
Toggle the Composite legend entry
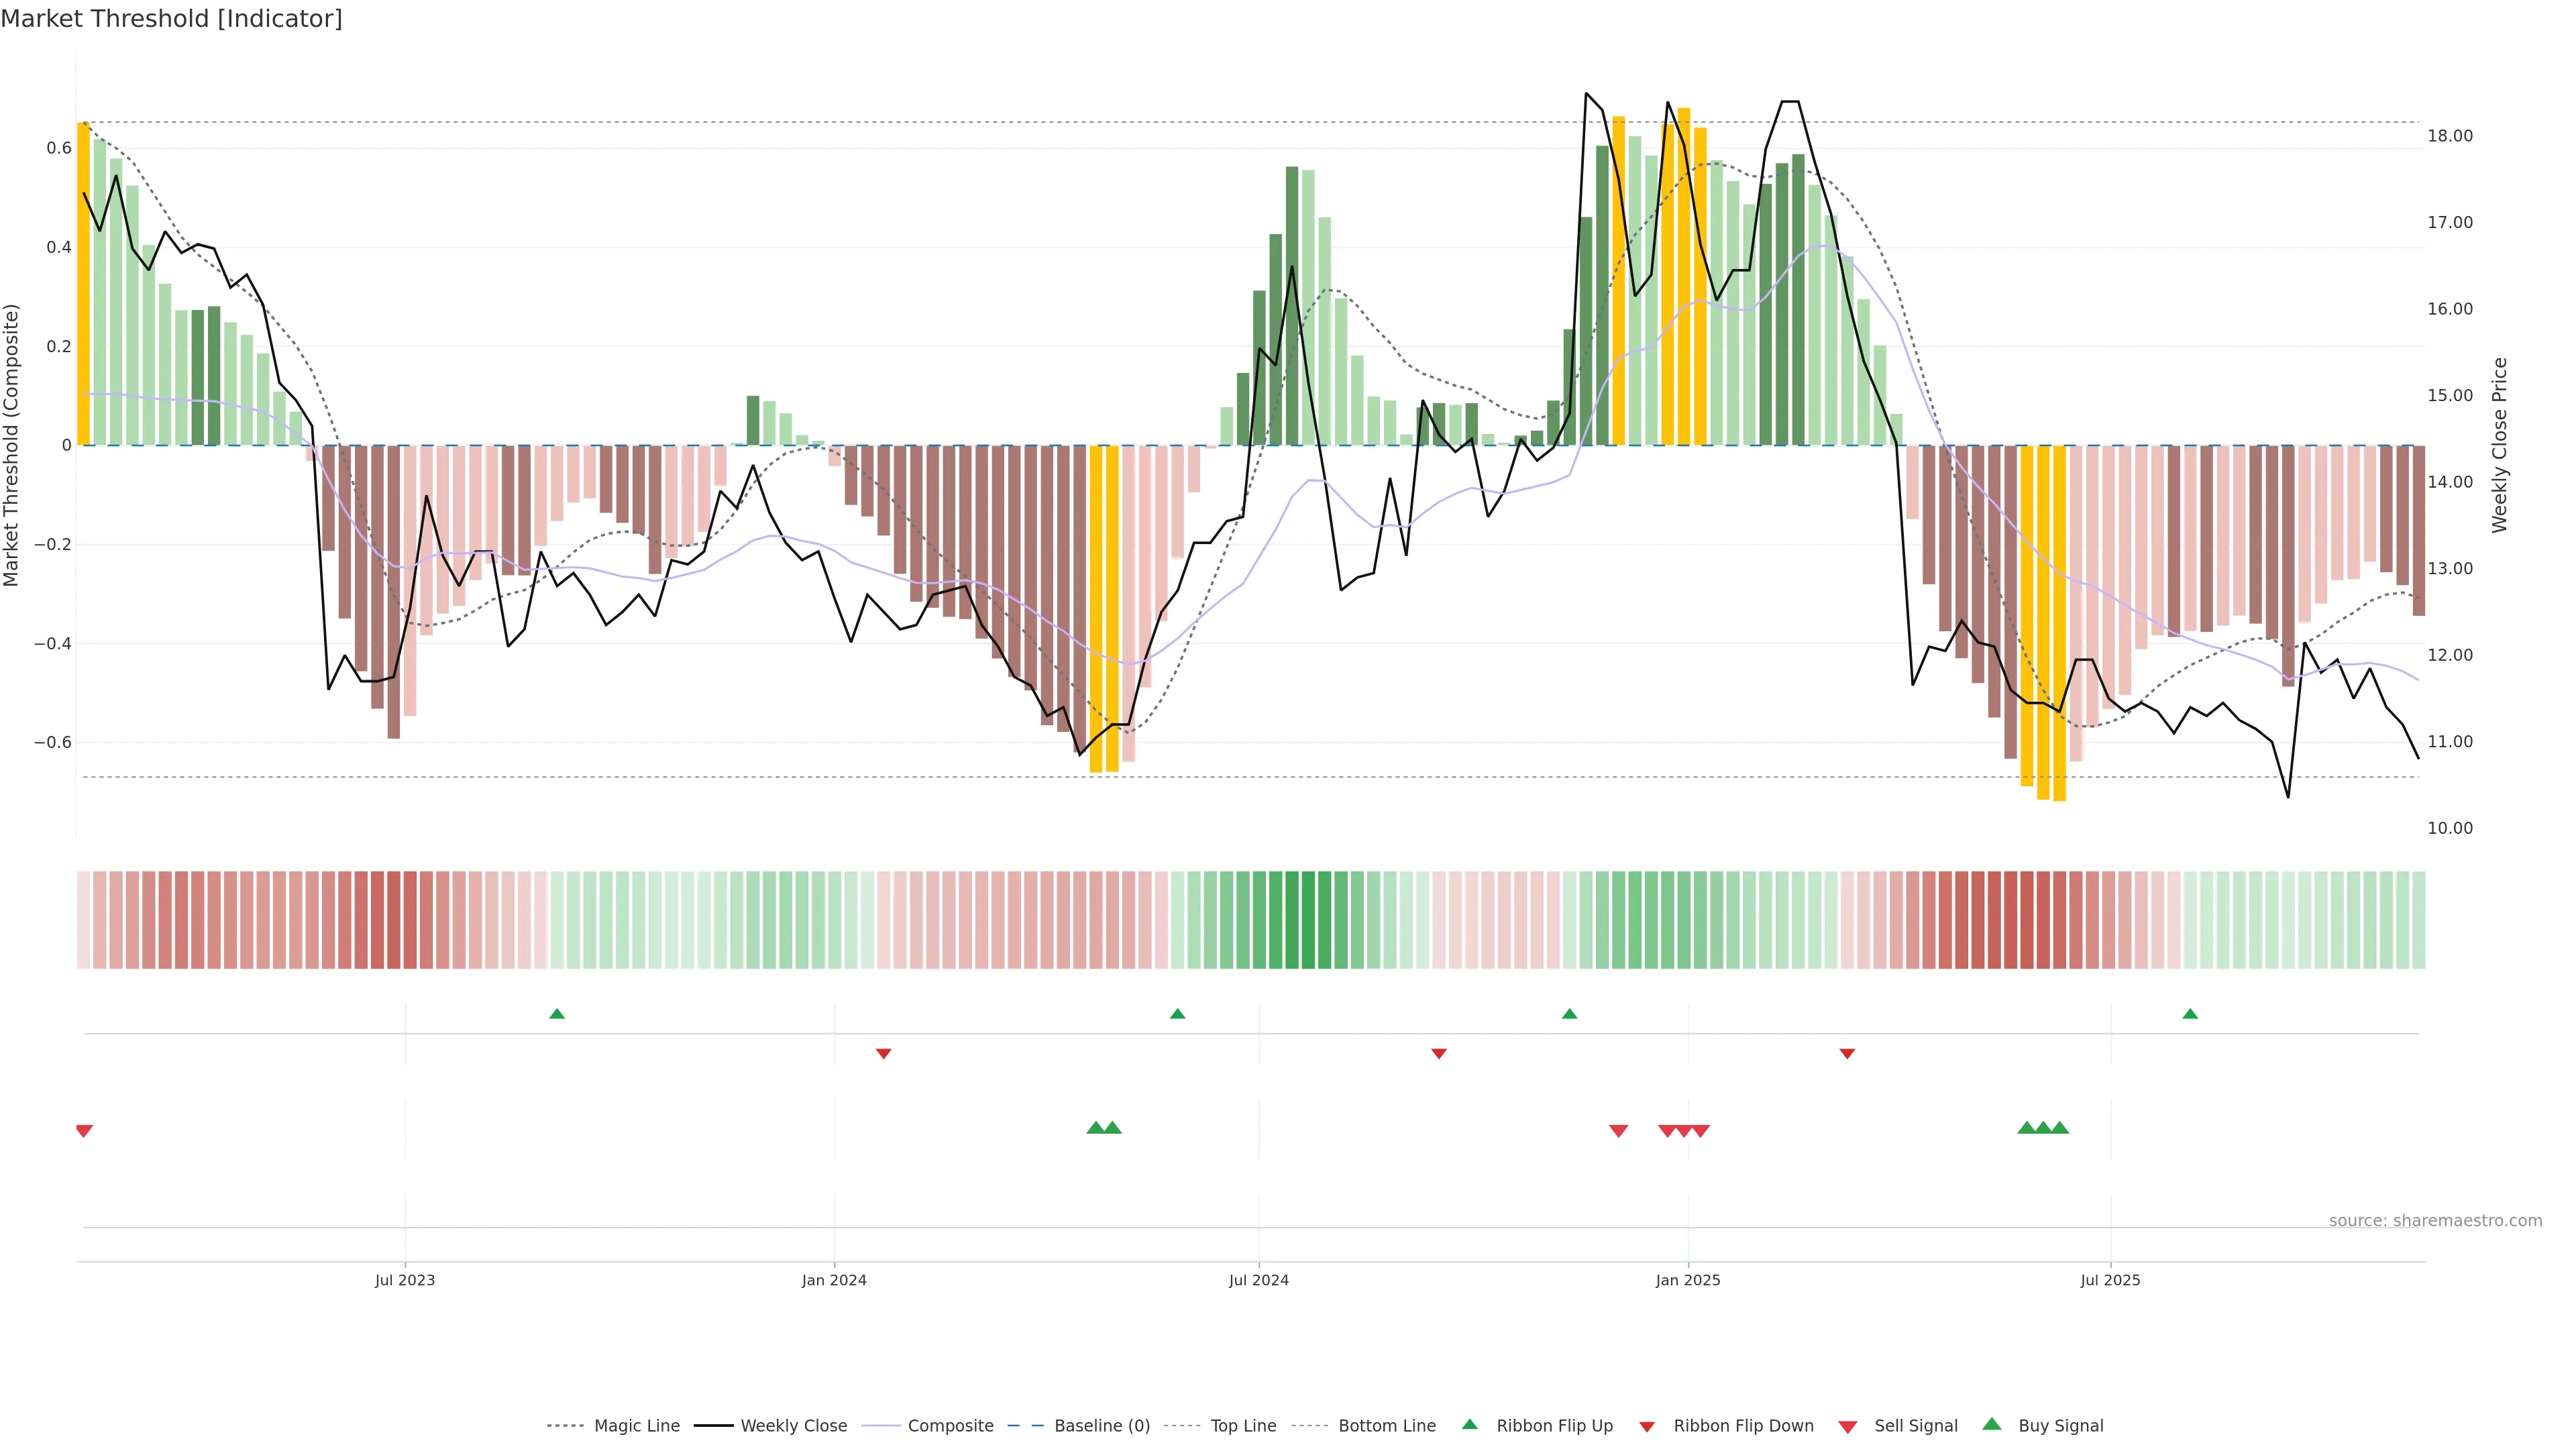(x=950, y=1426)
